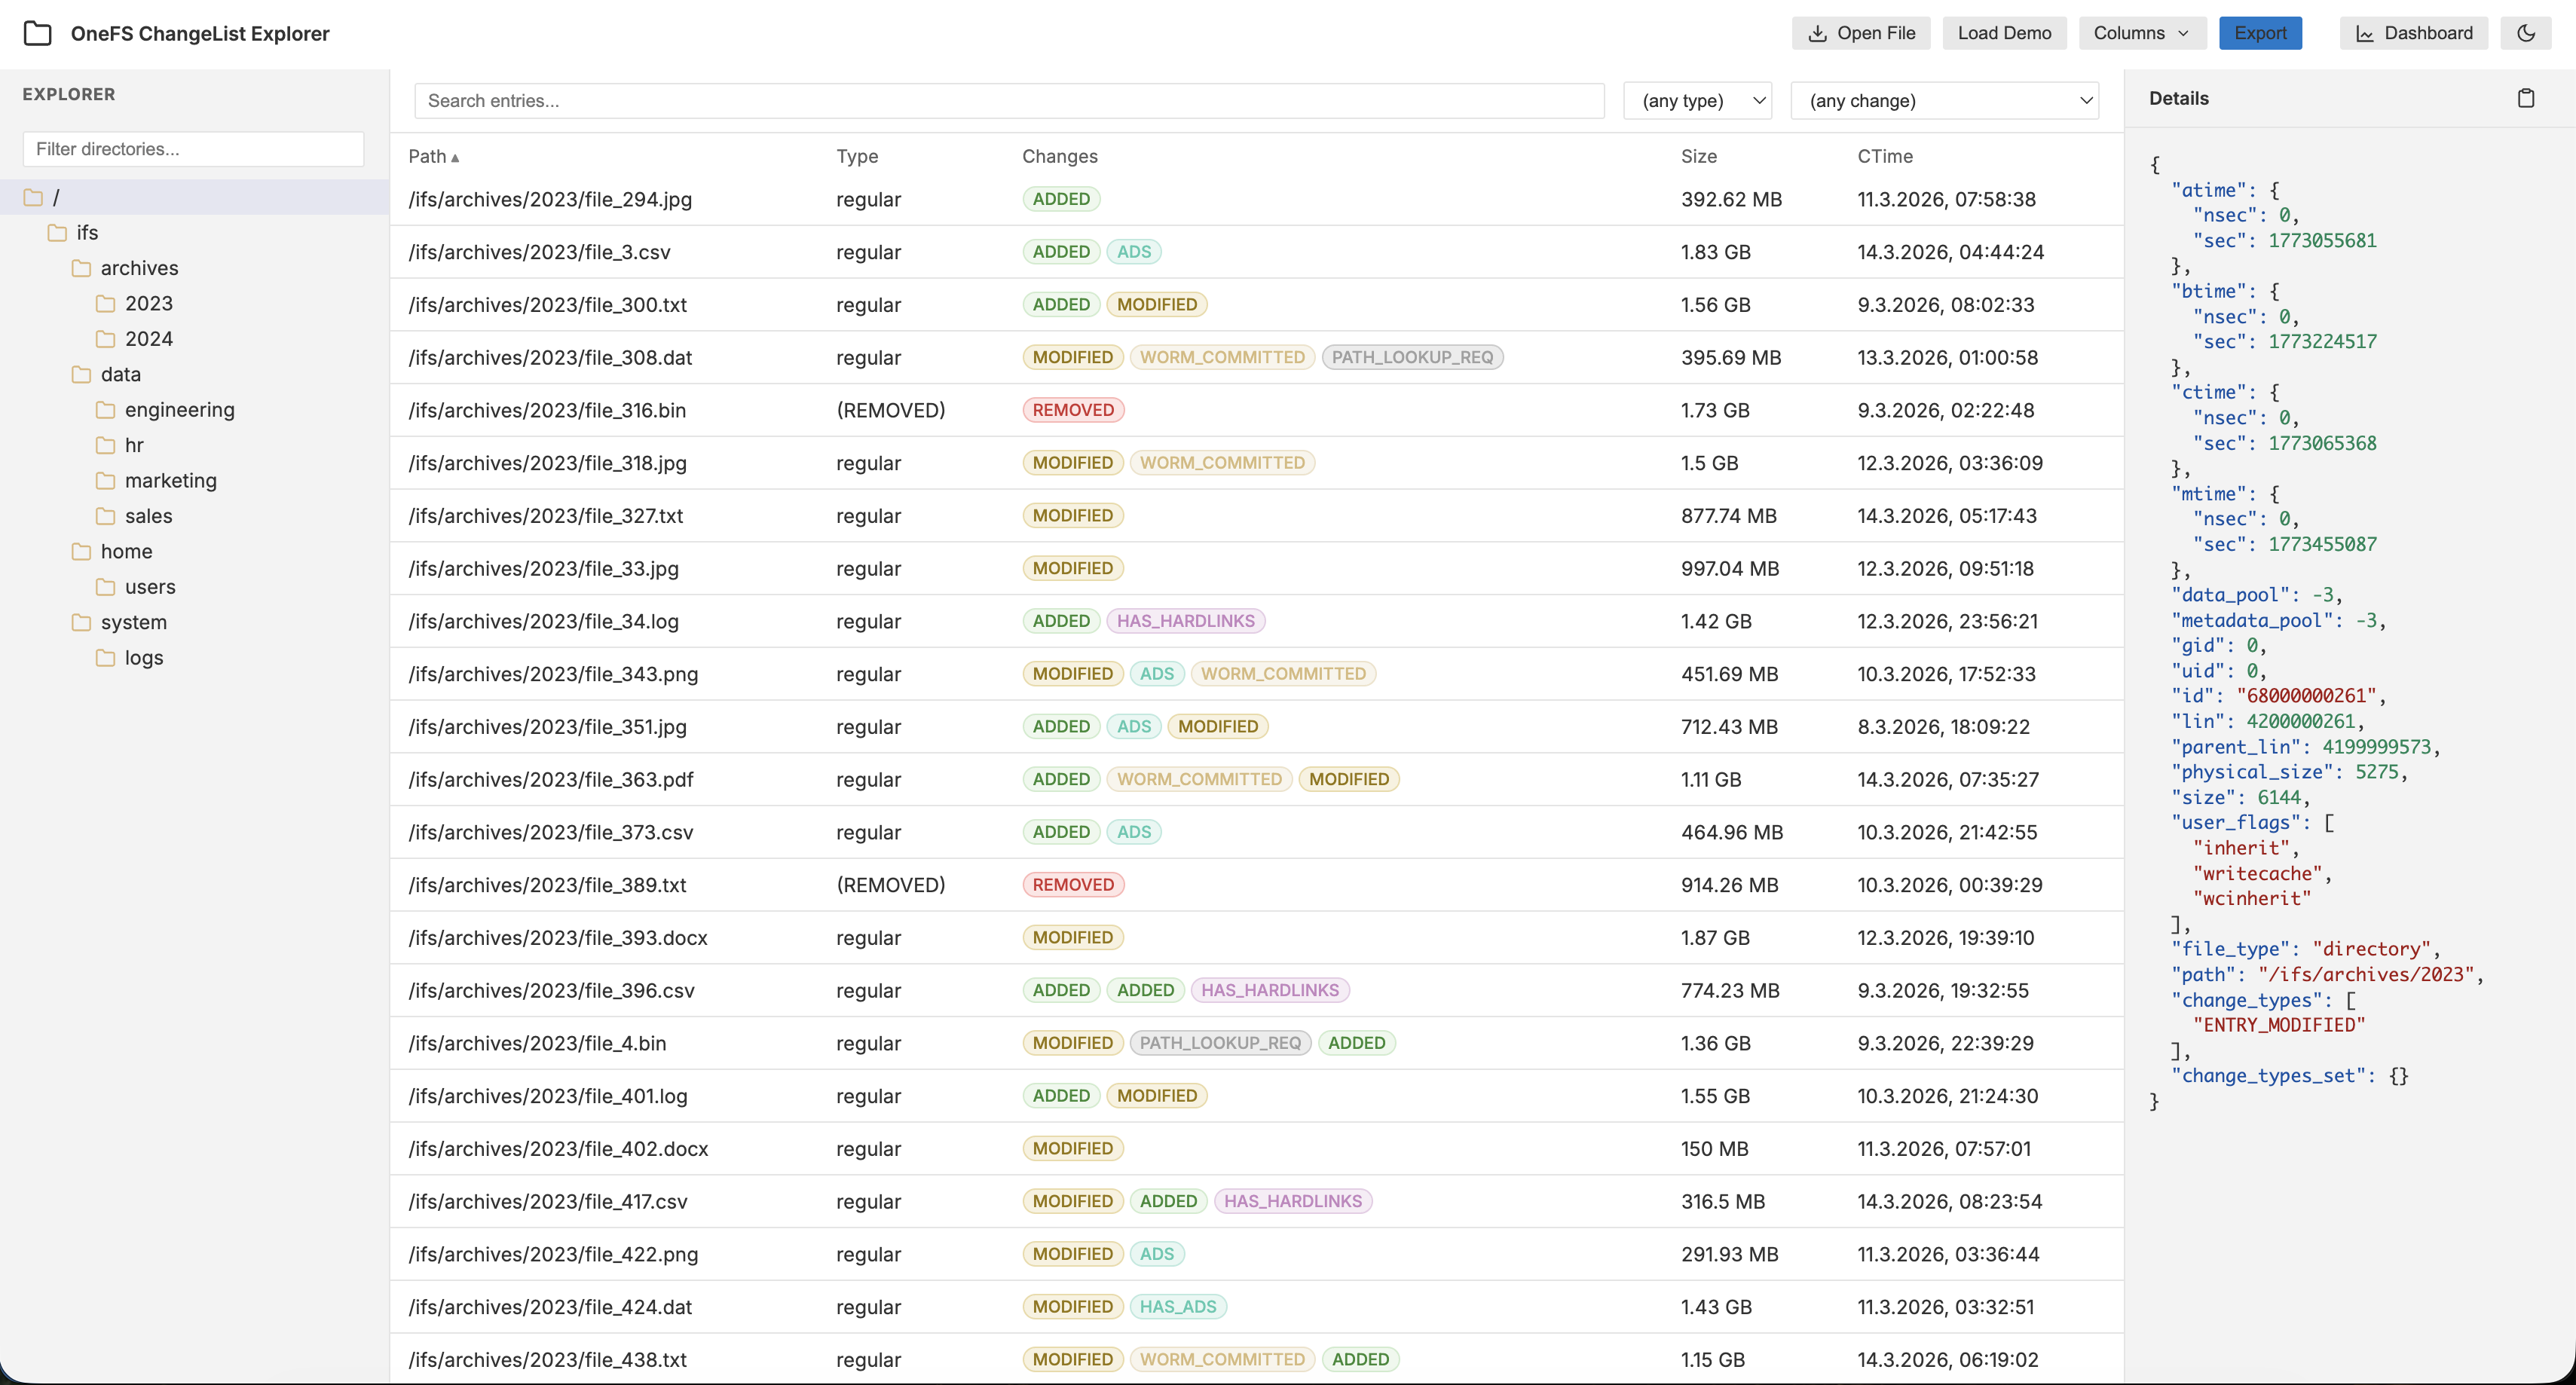The image size is (2576, 1385).
Task: Sort by the Size column header
Action: (1698, 156)
